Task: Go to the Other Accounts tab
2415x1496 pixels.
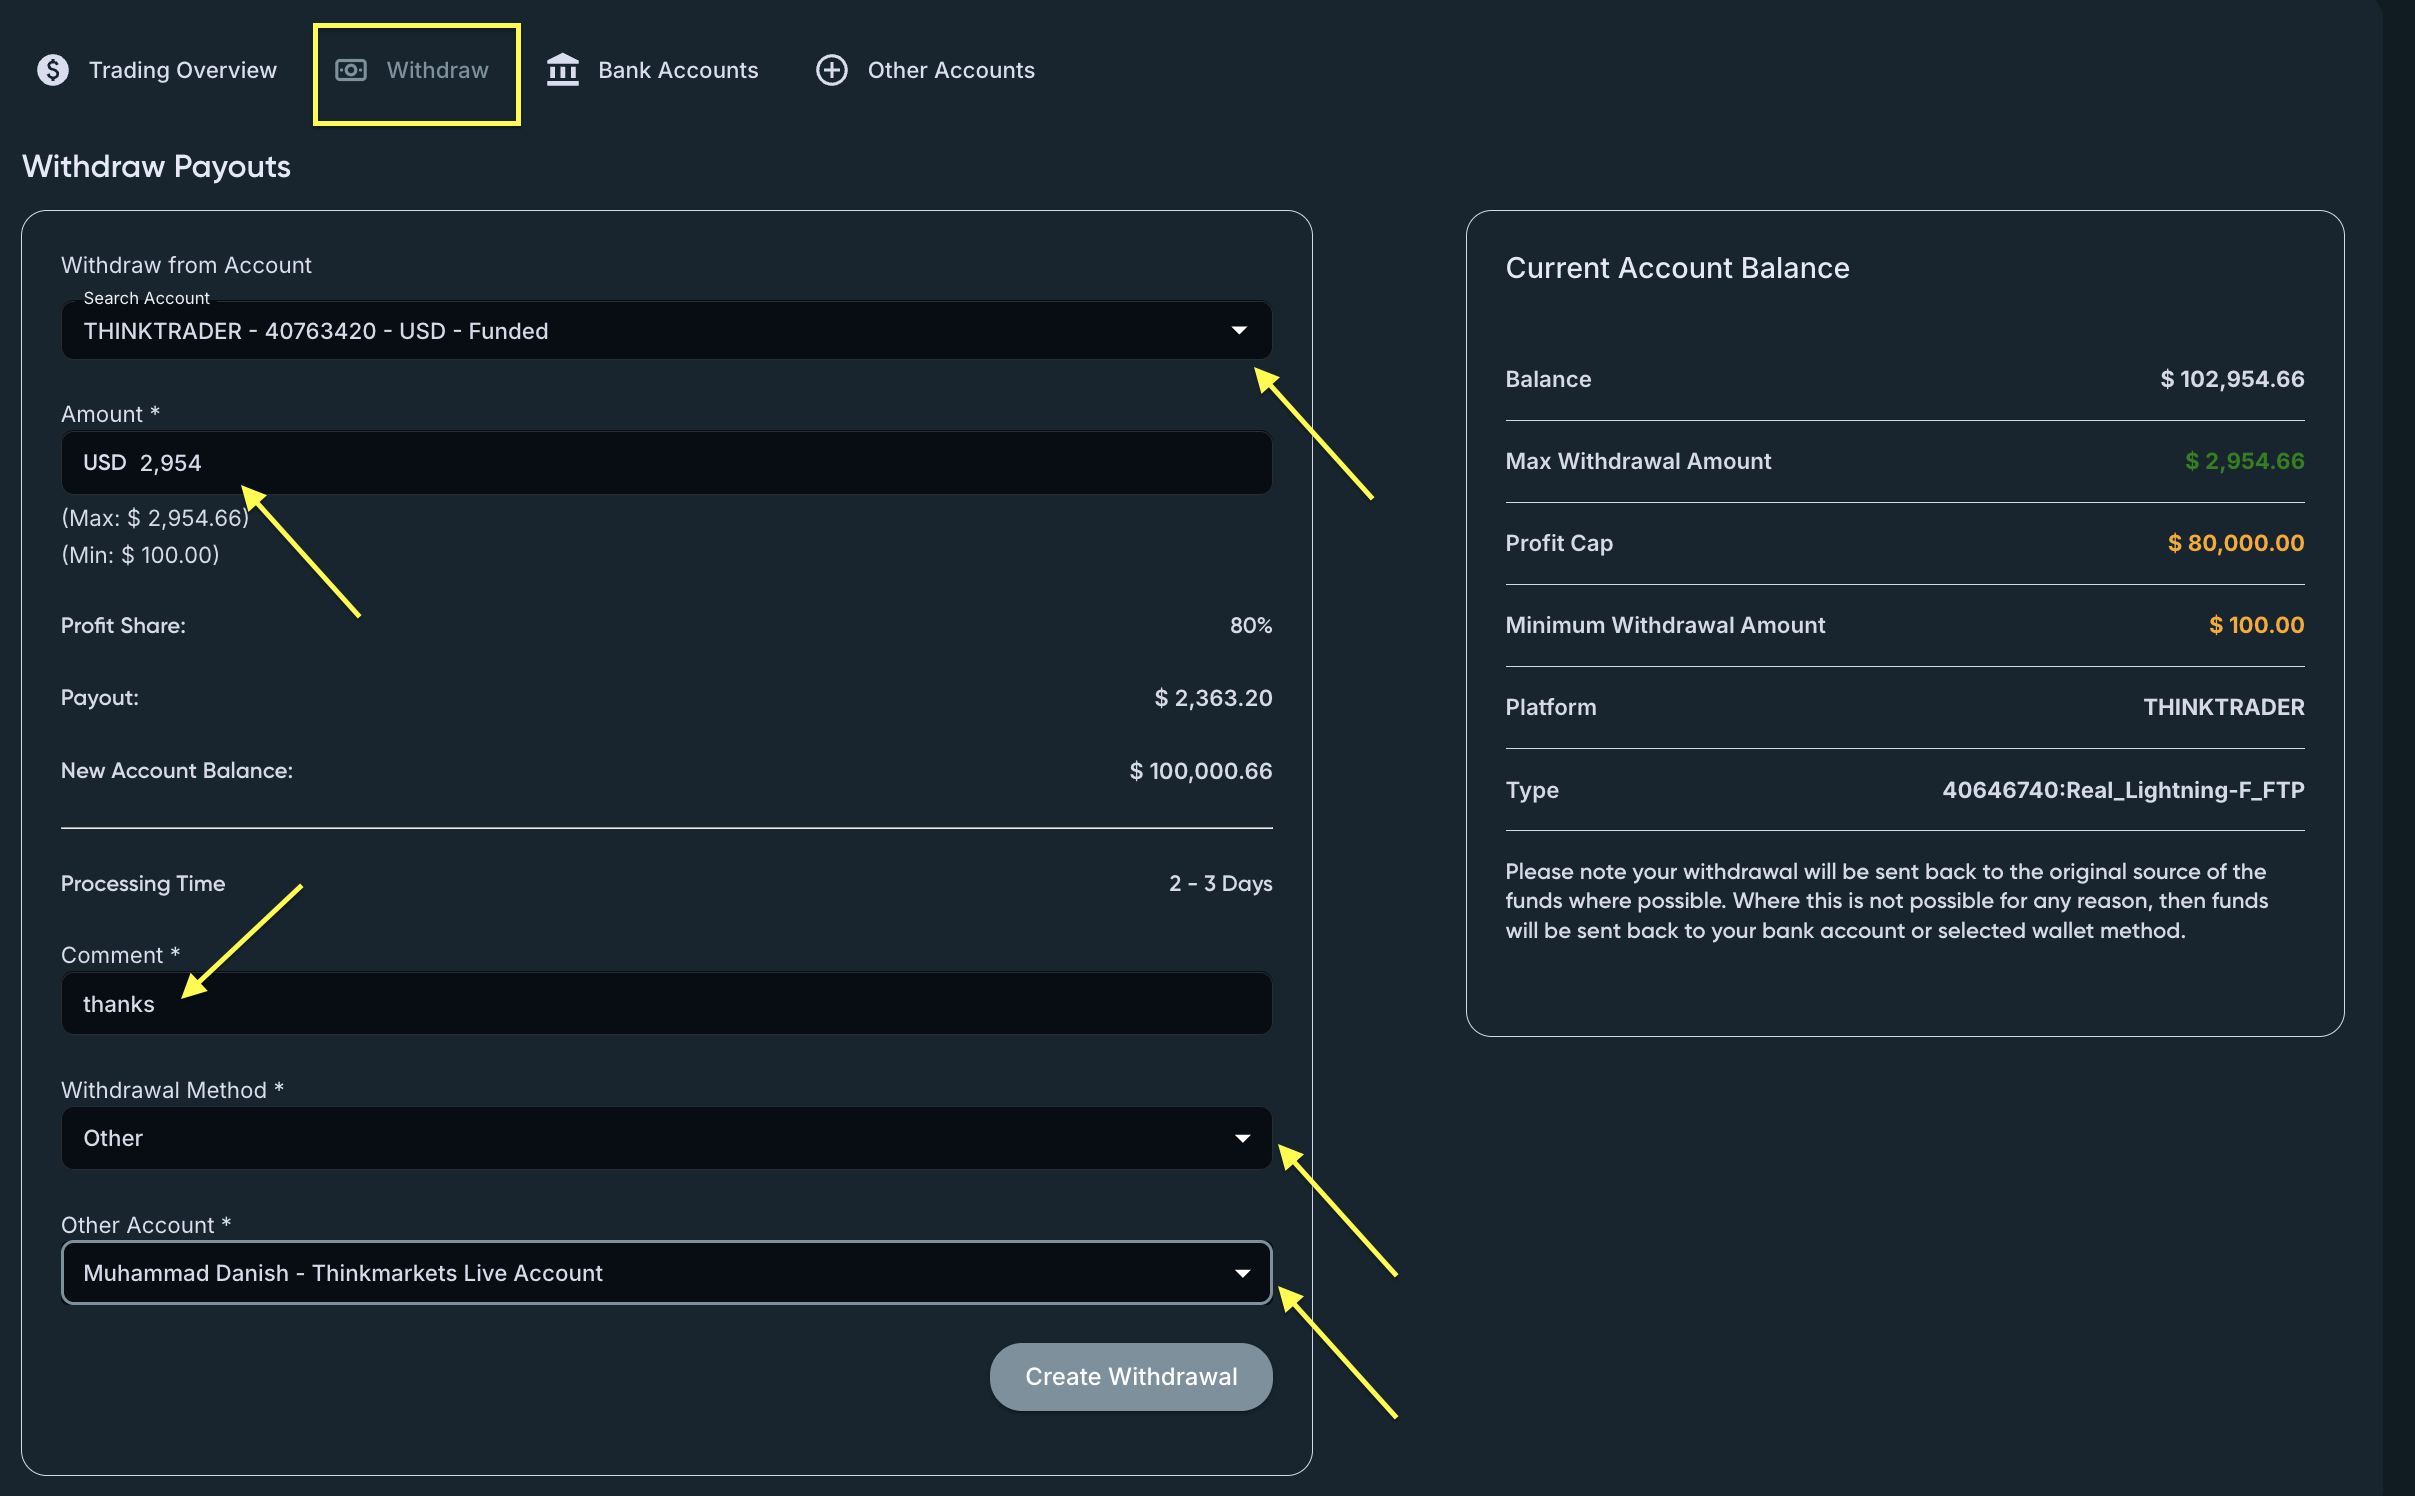Action: tap(950, 70)
